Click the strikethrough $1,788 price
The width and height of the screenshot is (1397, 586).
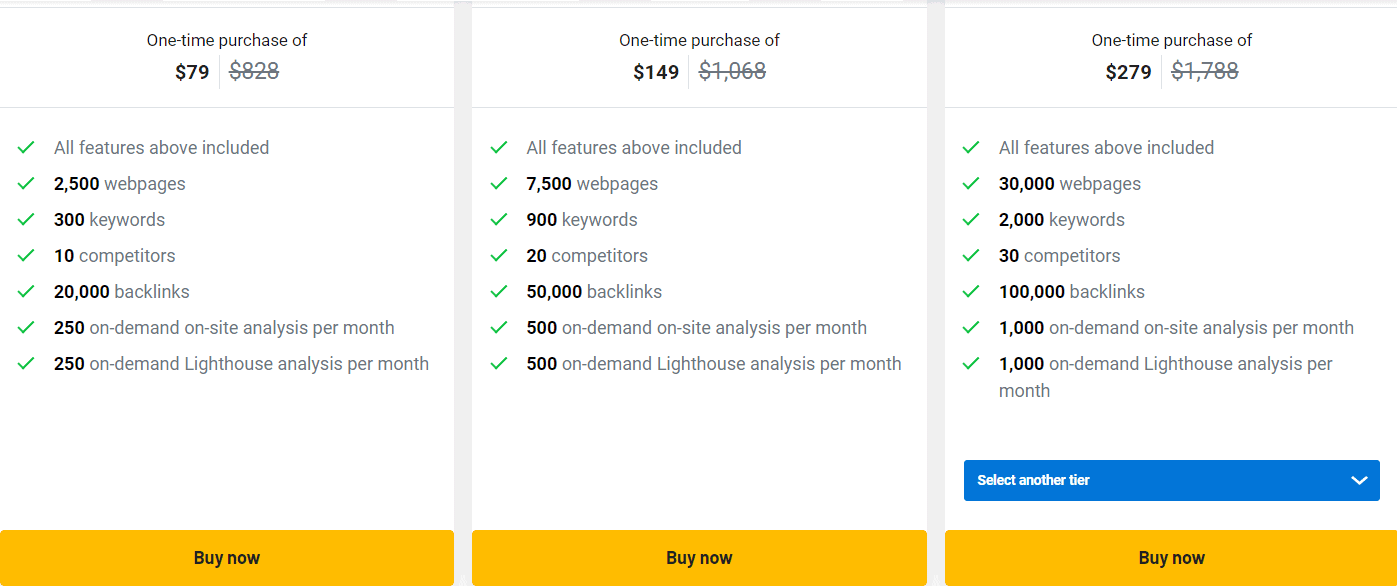click(x=1205, y=71)
